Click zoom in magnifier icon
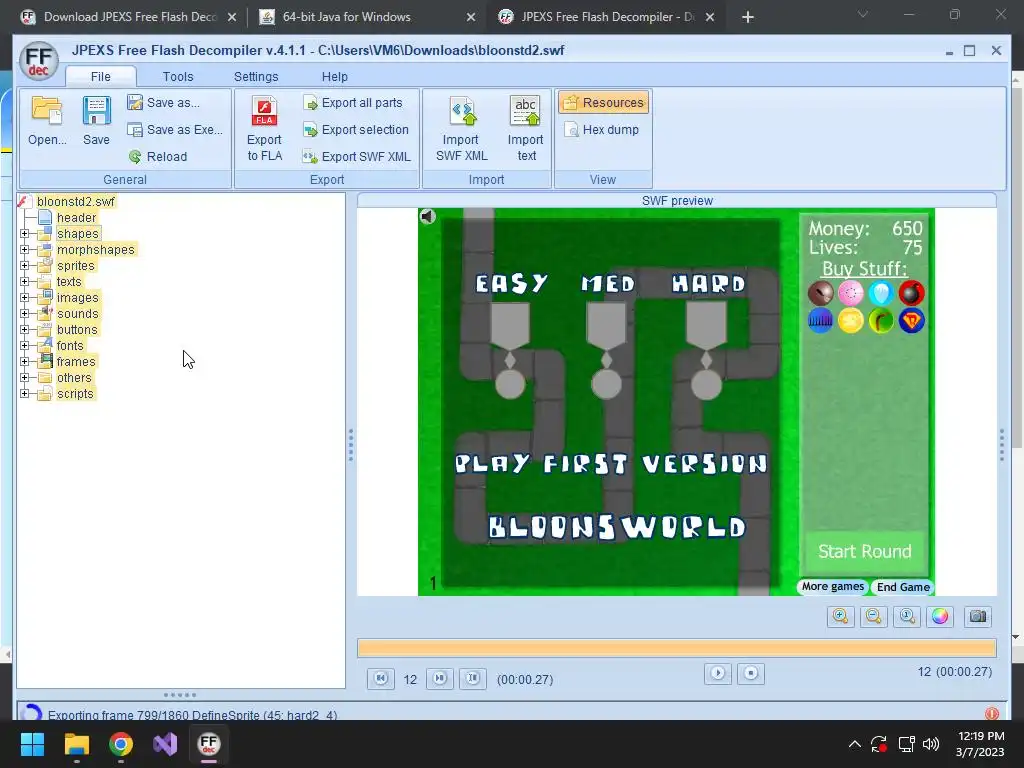Viewport: 1024px width, 768px height. pos(840,616)
